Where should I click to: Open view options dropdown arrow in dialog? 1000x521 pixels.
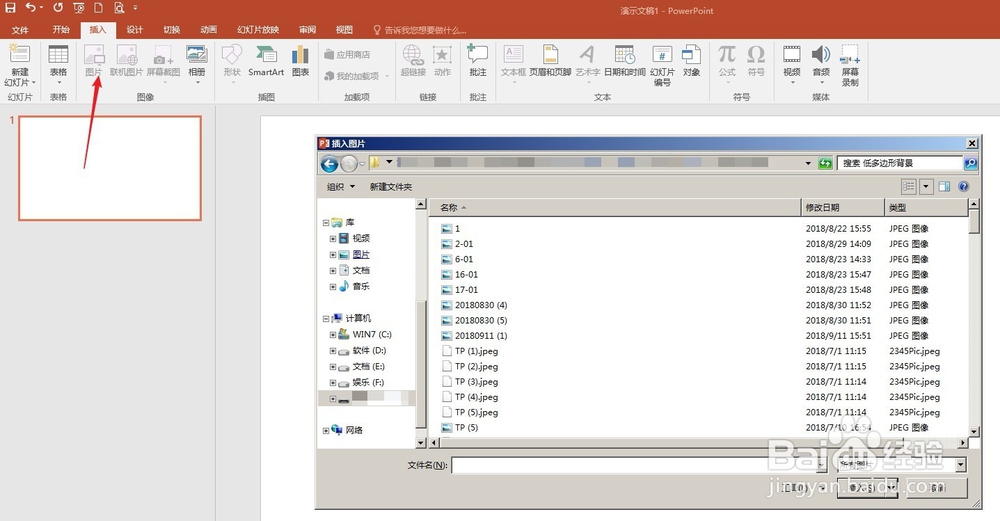coord(926,186)
